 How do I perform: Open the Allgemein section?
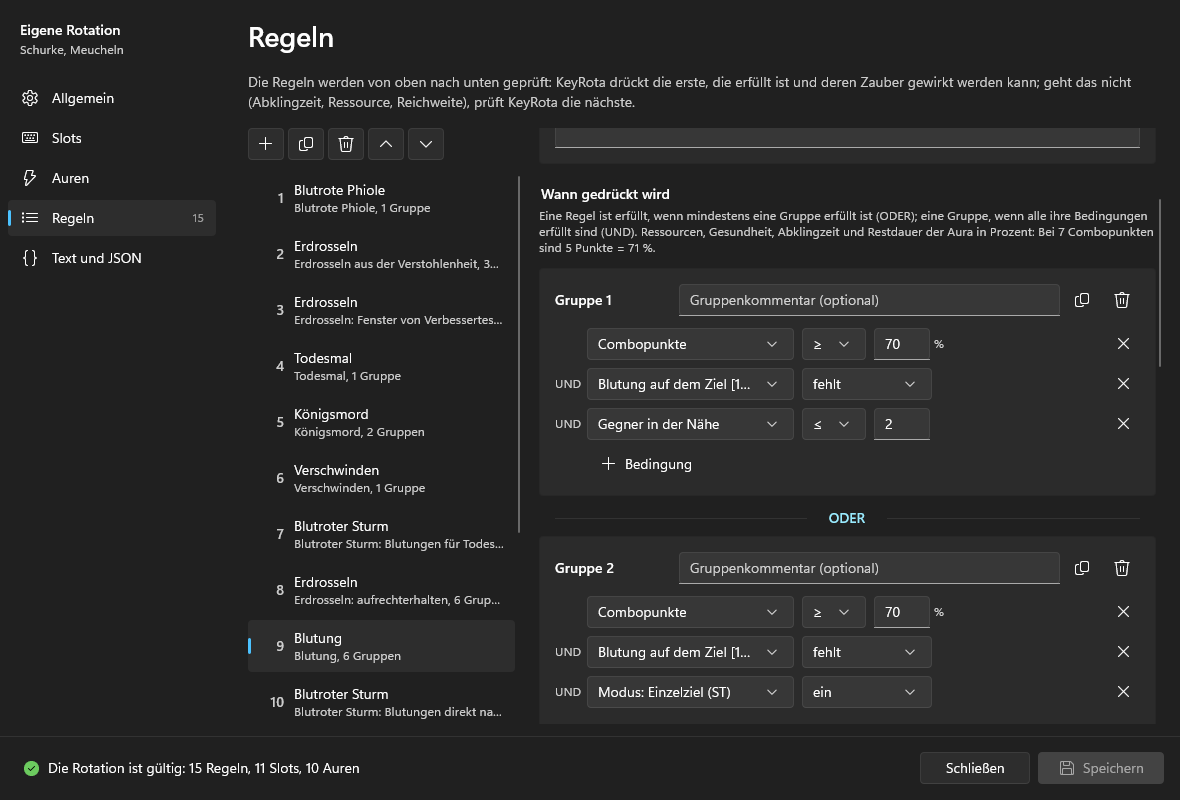point(112,98)
